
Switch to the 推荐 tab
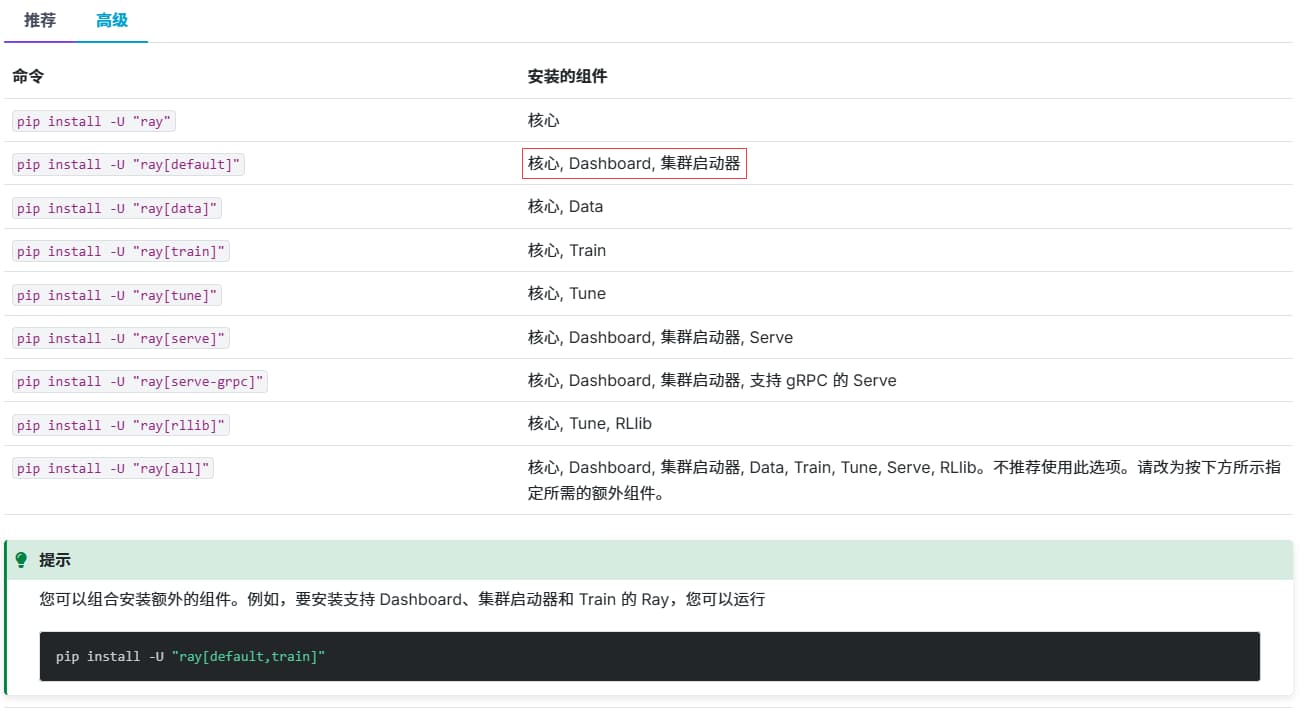[40, 21]
